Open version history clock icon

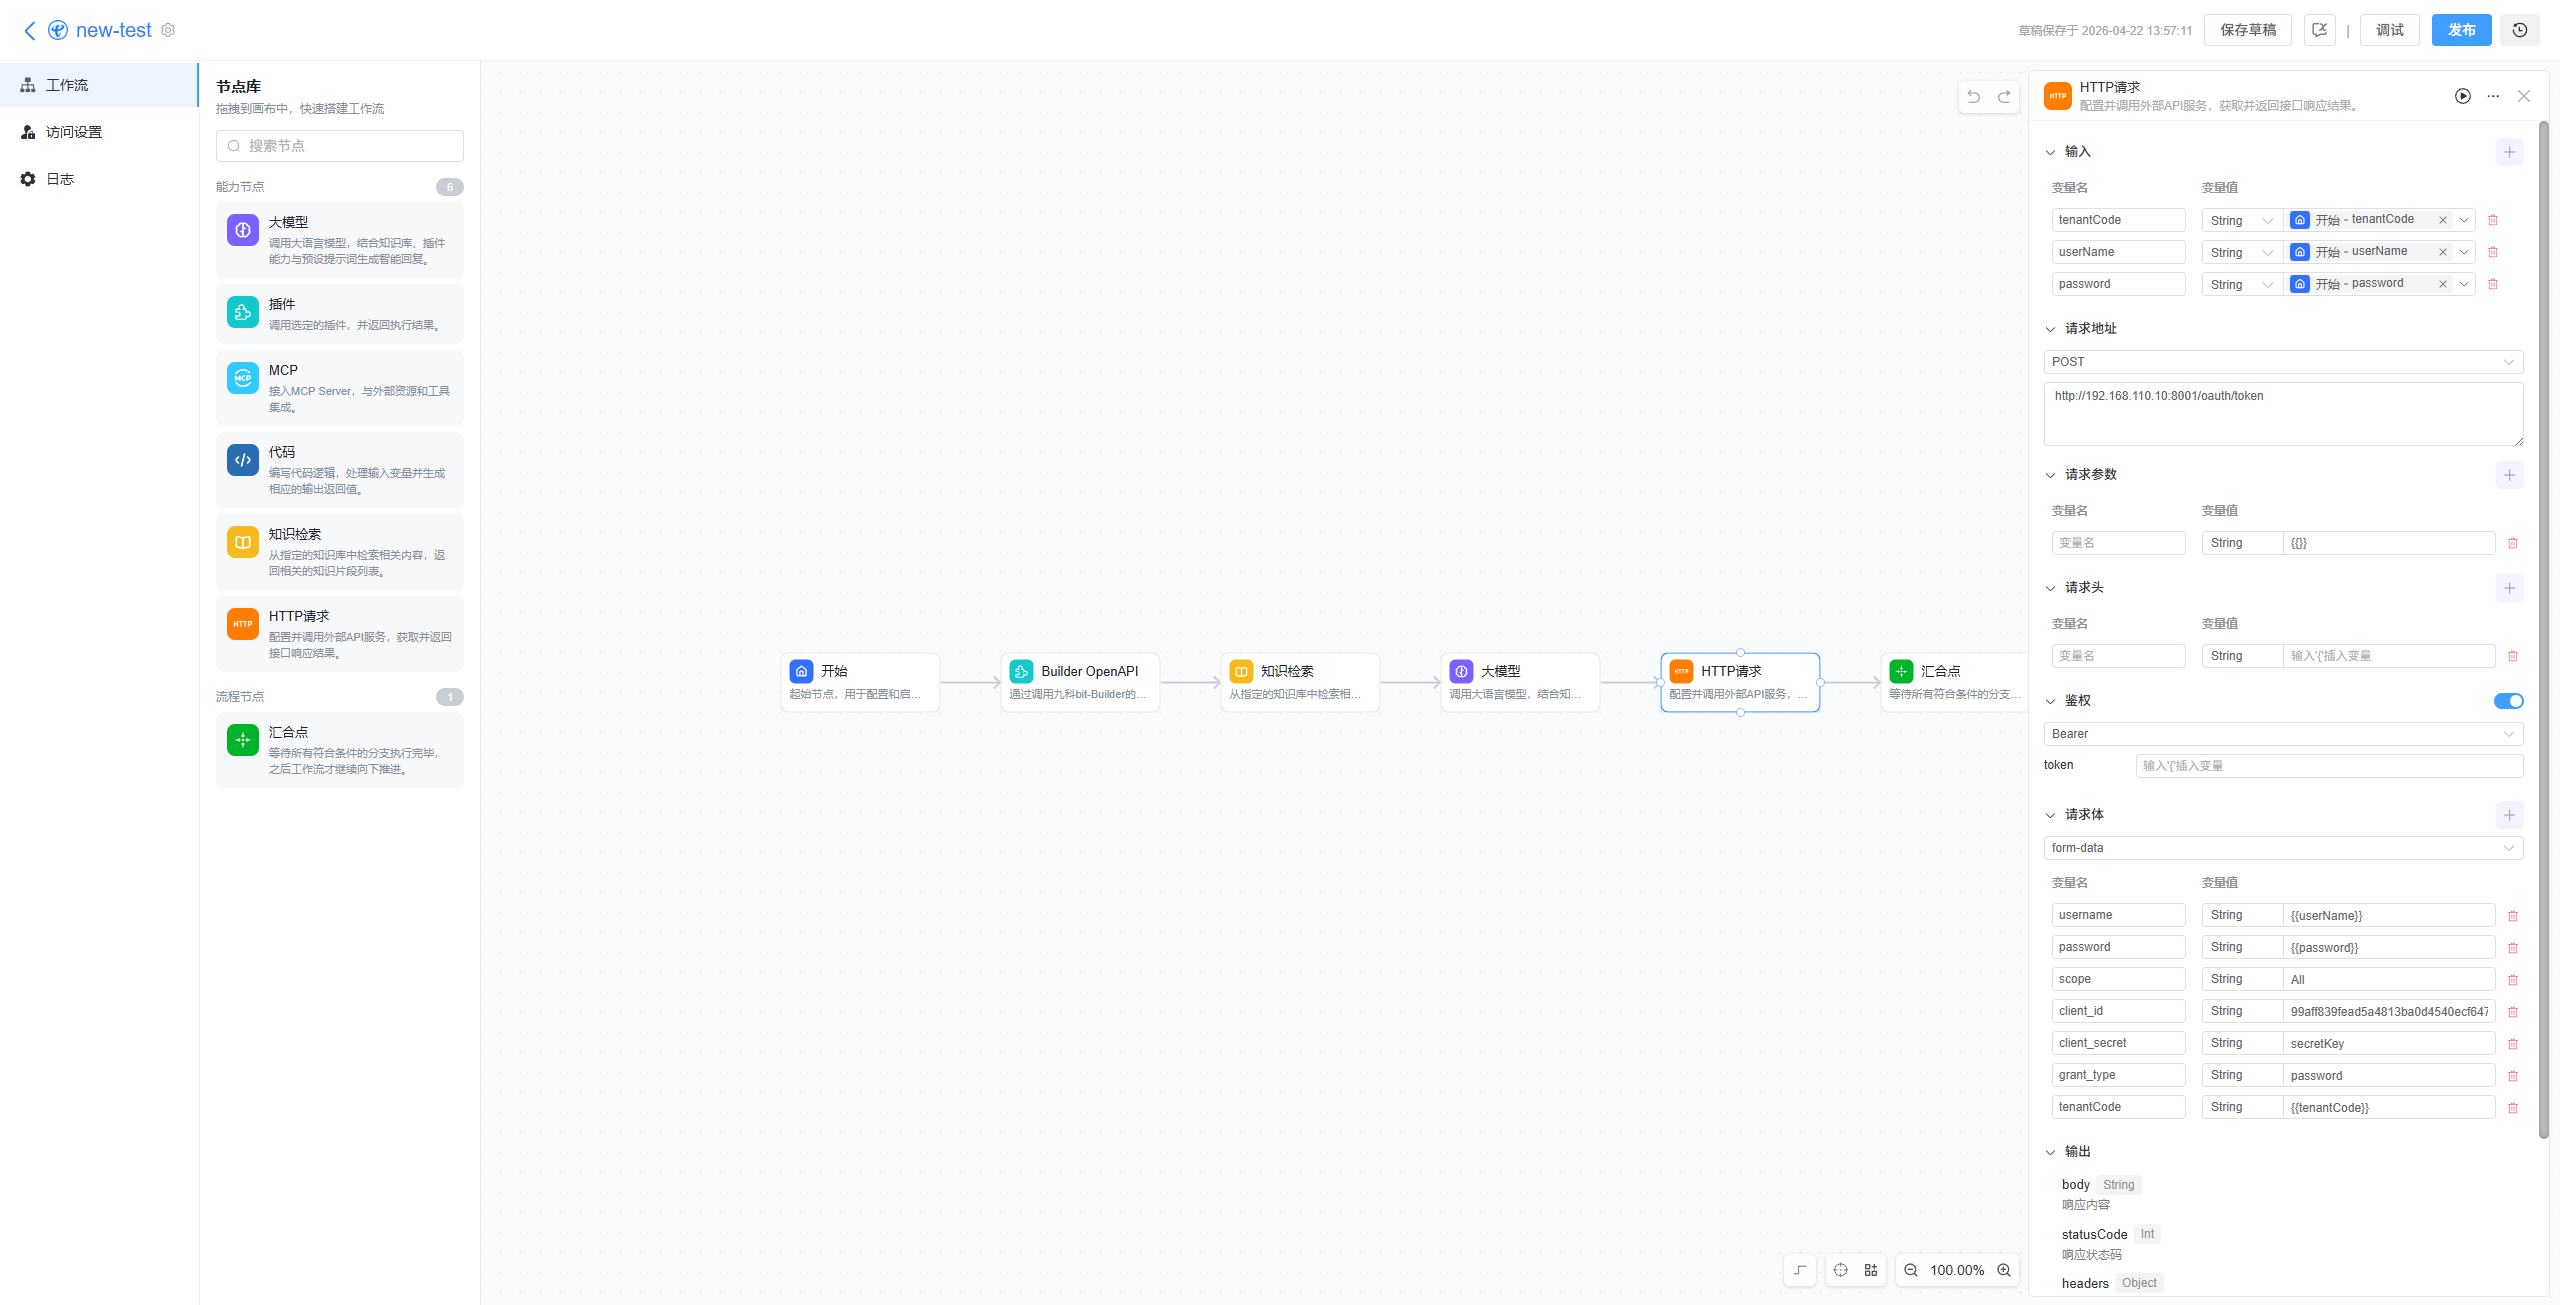[x=2519, y=31]
